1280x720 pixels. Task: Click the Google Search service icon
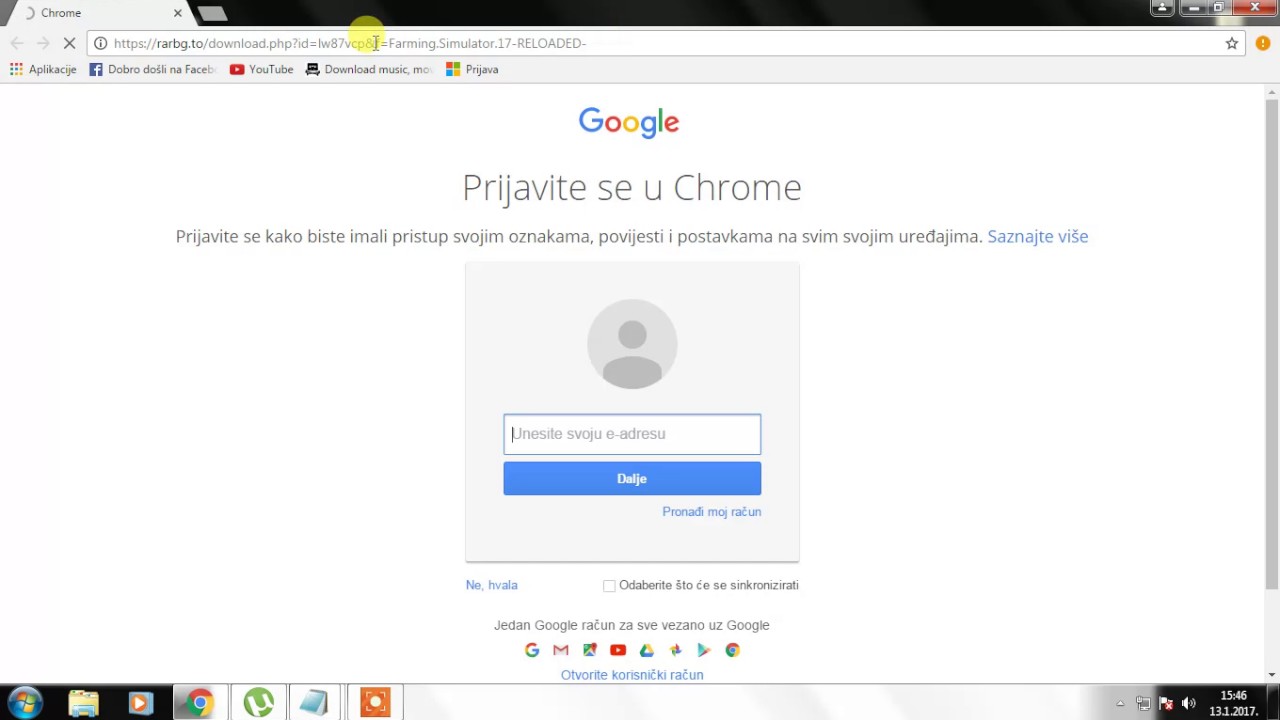pyautogui.click(x=532, y=650)
